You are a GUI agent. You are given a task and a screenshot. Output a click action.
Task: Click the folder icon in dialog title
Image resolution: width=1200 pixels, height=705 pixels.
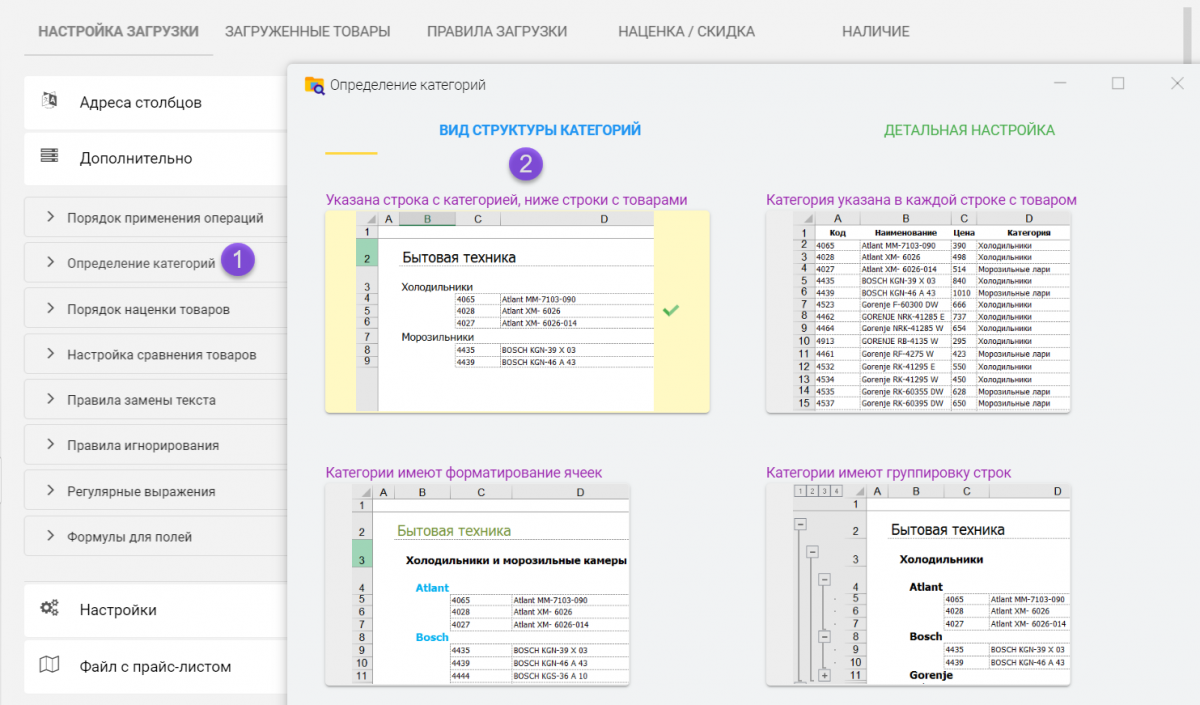pyautogui.click(x=314, y=85)
